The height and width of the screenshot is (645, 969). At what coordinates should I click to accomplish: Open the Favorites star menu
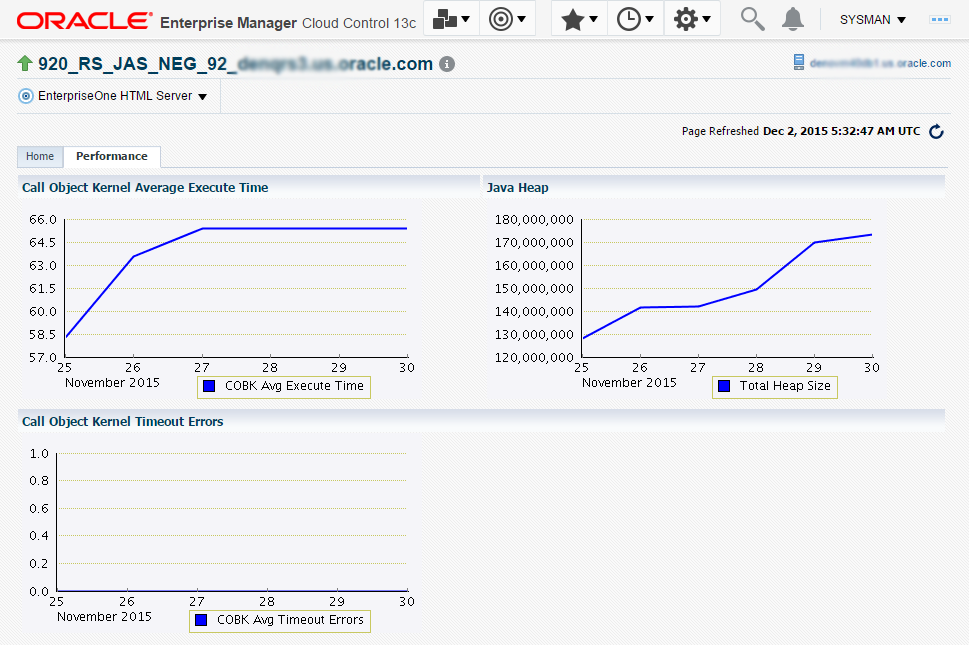coord(579,19)
